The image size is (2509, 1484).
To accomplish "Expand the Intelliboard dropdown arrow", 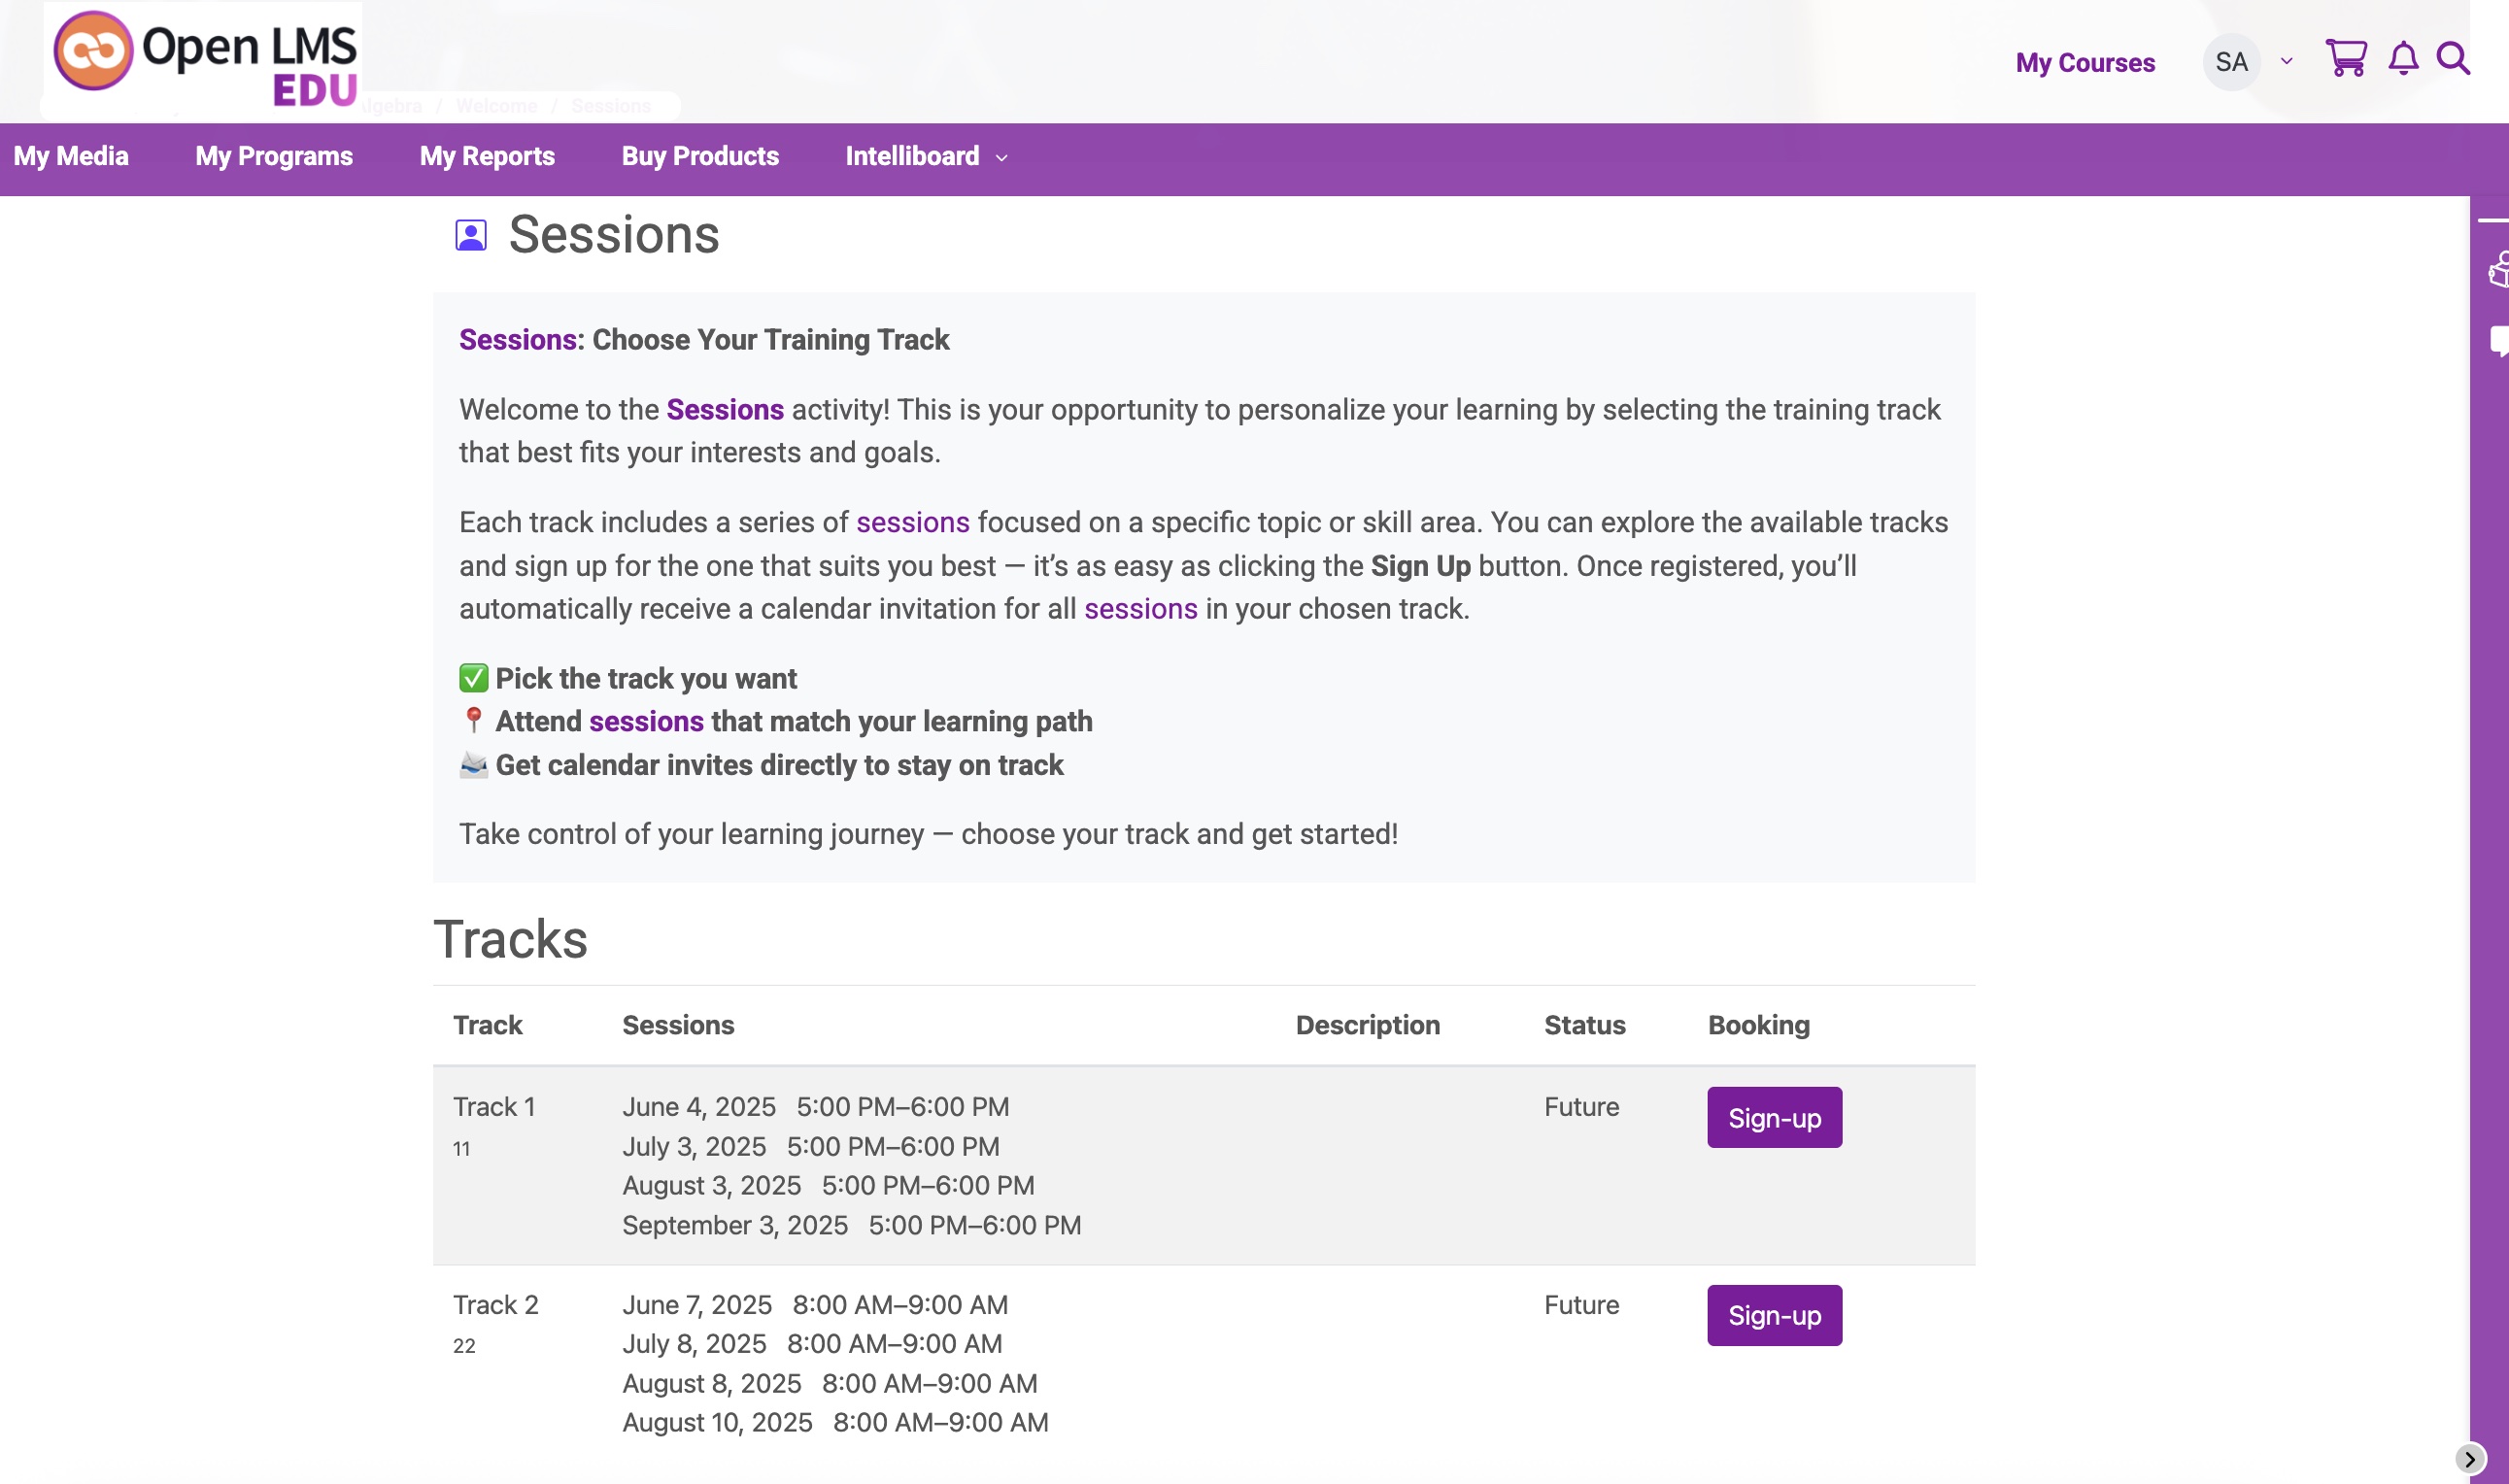I will pyautogui.click(x=1001, y=158).
